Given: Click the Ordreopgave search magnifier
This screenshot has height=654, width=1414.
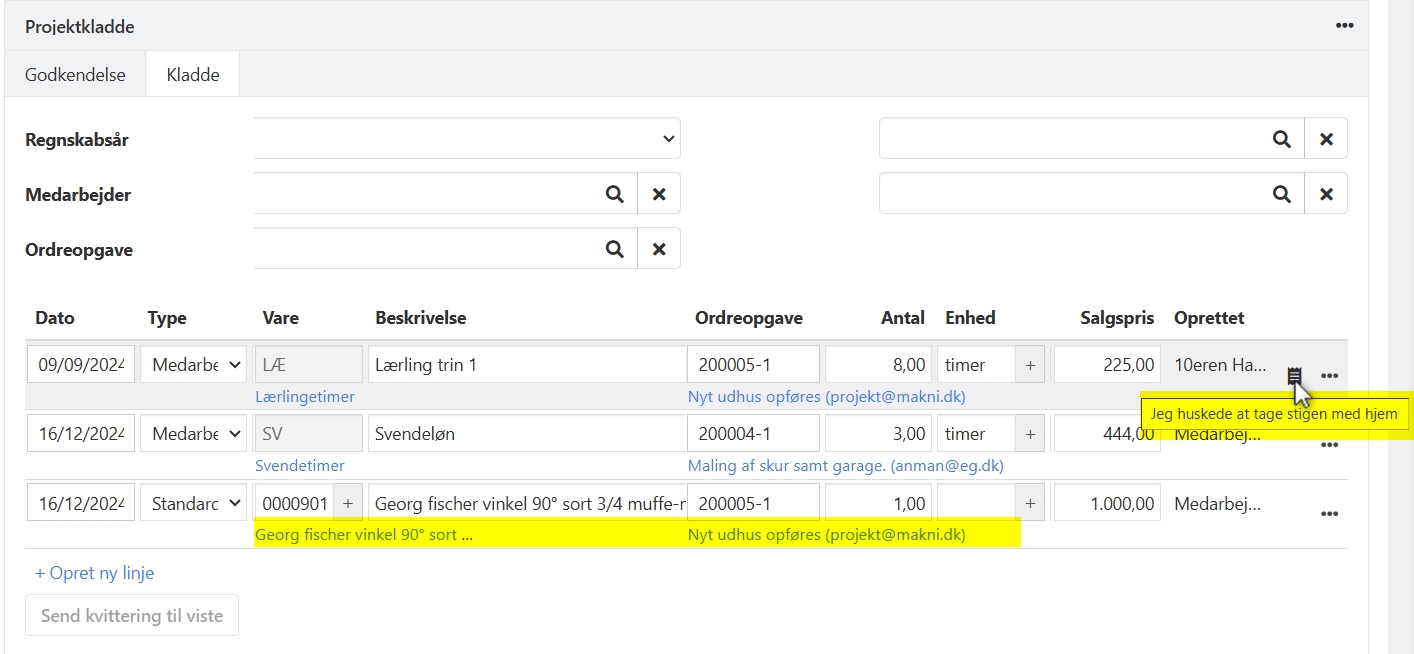Looking at the screenshot, I should [614, 248].
